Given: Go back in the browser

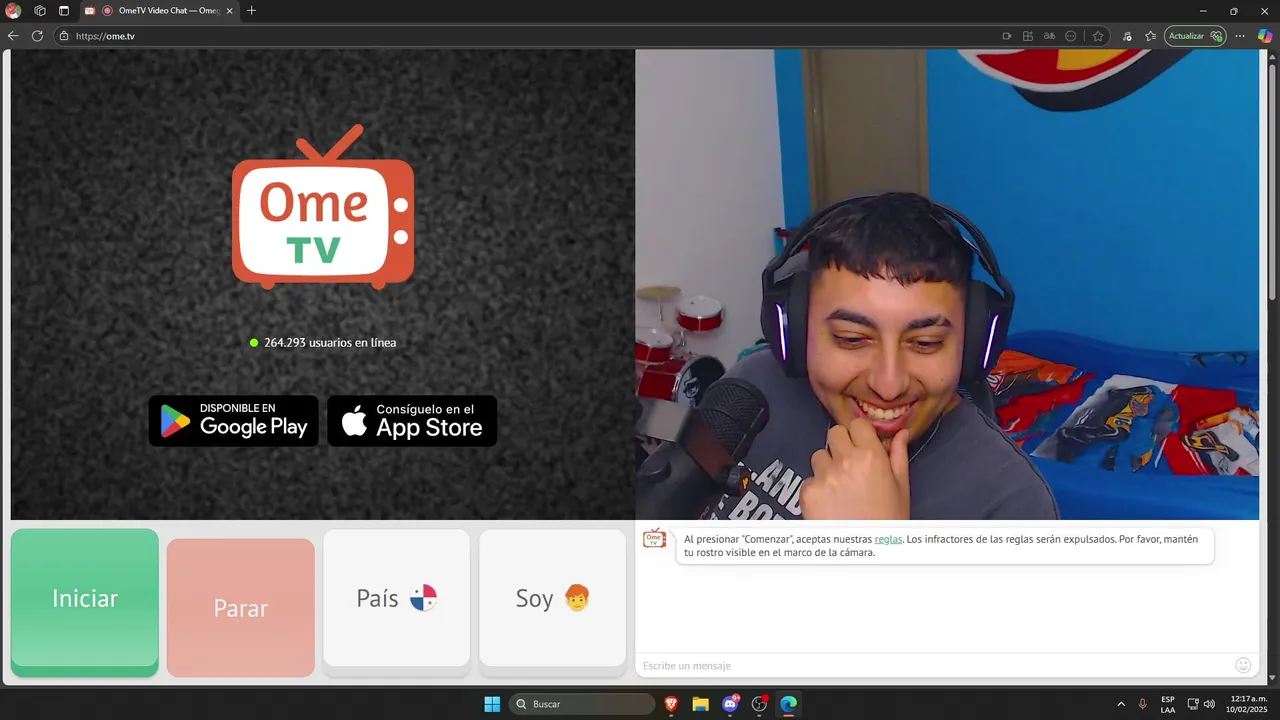Looking at the screenshot, I should (x=13, y=36).
